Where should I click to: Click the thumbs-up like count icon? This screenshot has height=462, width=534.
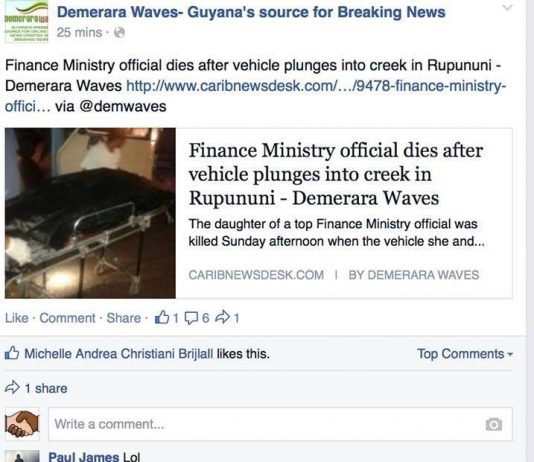point(162,318)
